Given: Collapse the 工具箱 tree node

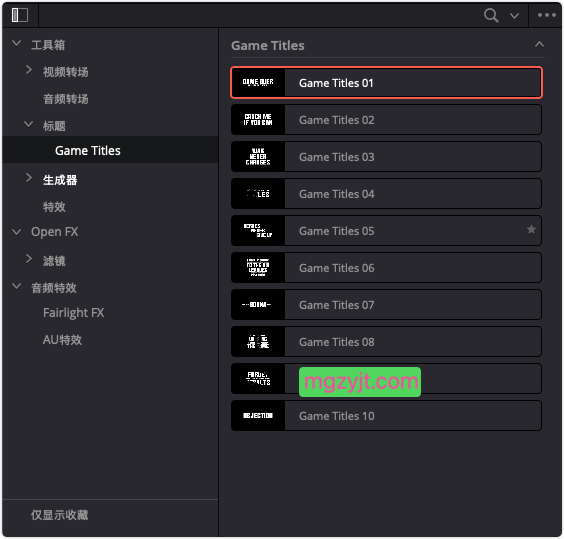Looking at the screenshot, I should pyautogui.click(x=17, y=44).
